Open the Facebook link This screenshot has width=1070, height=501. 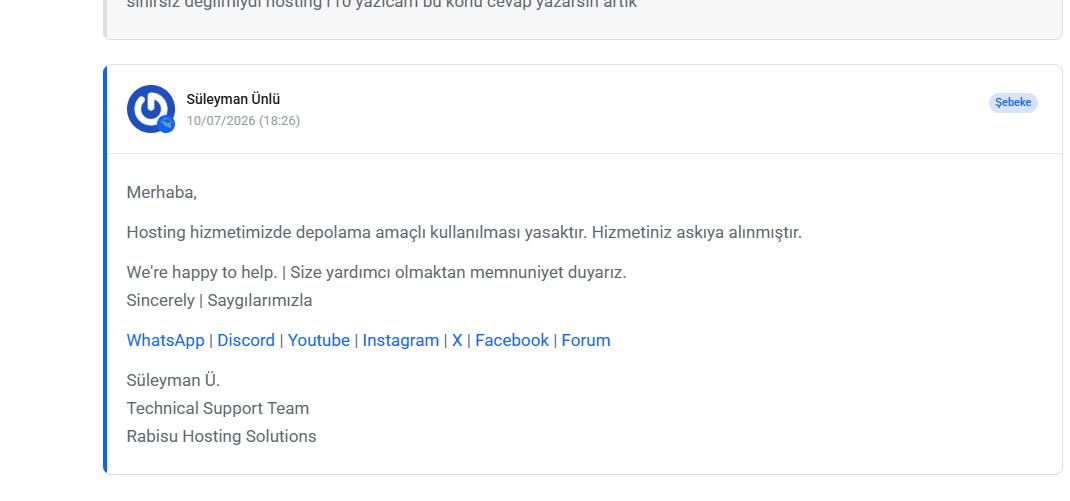(x=512, y=340)
